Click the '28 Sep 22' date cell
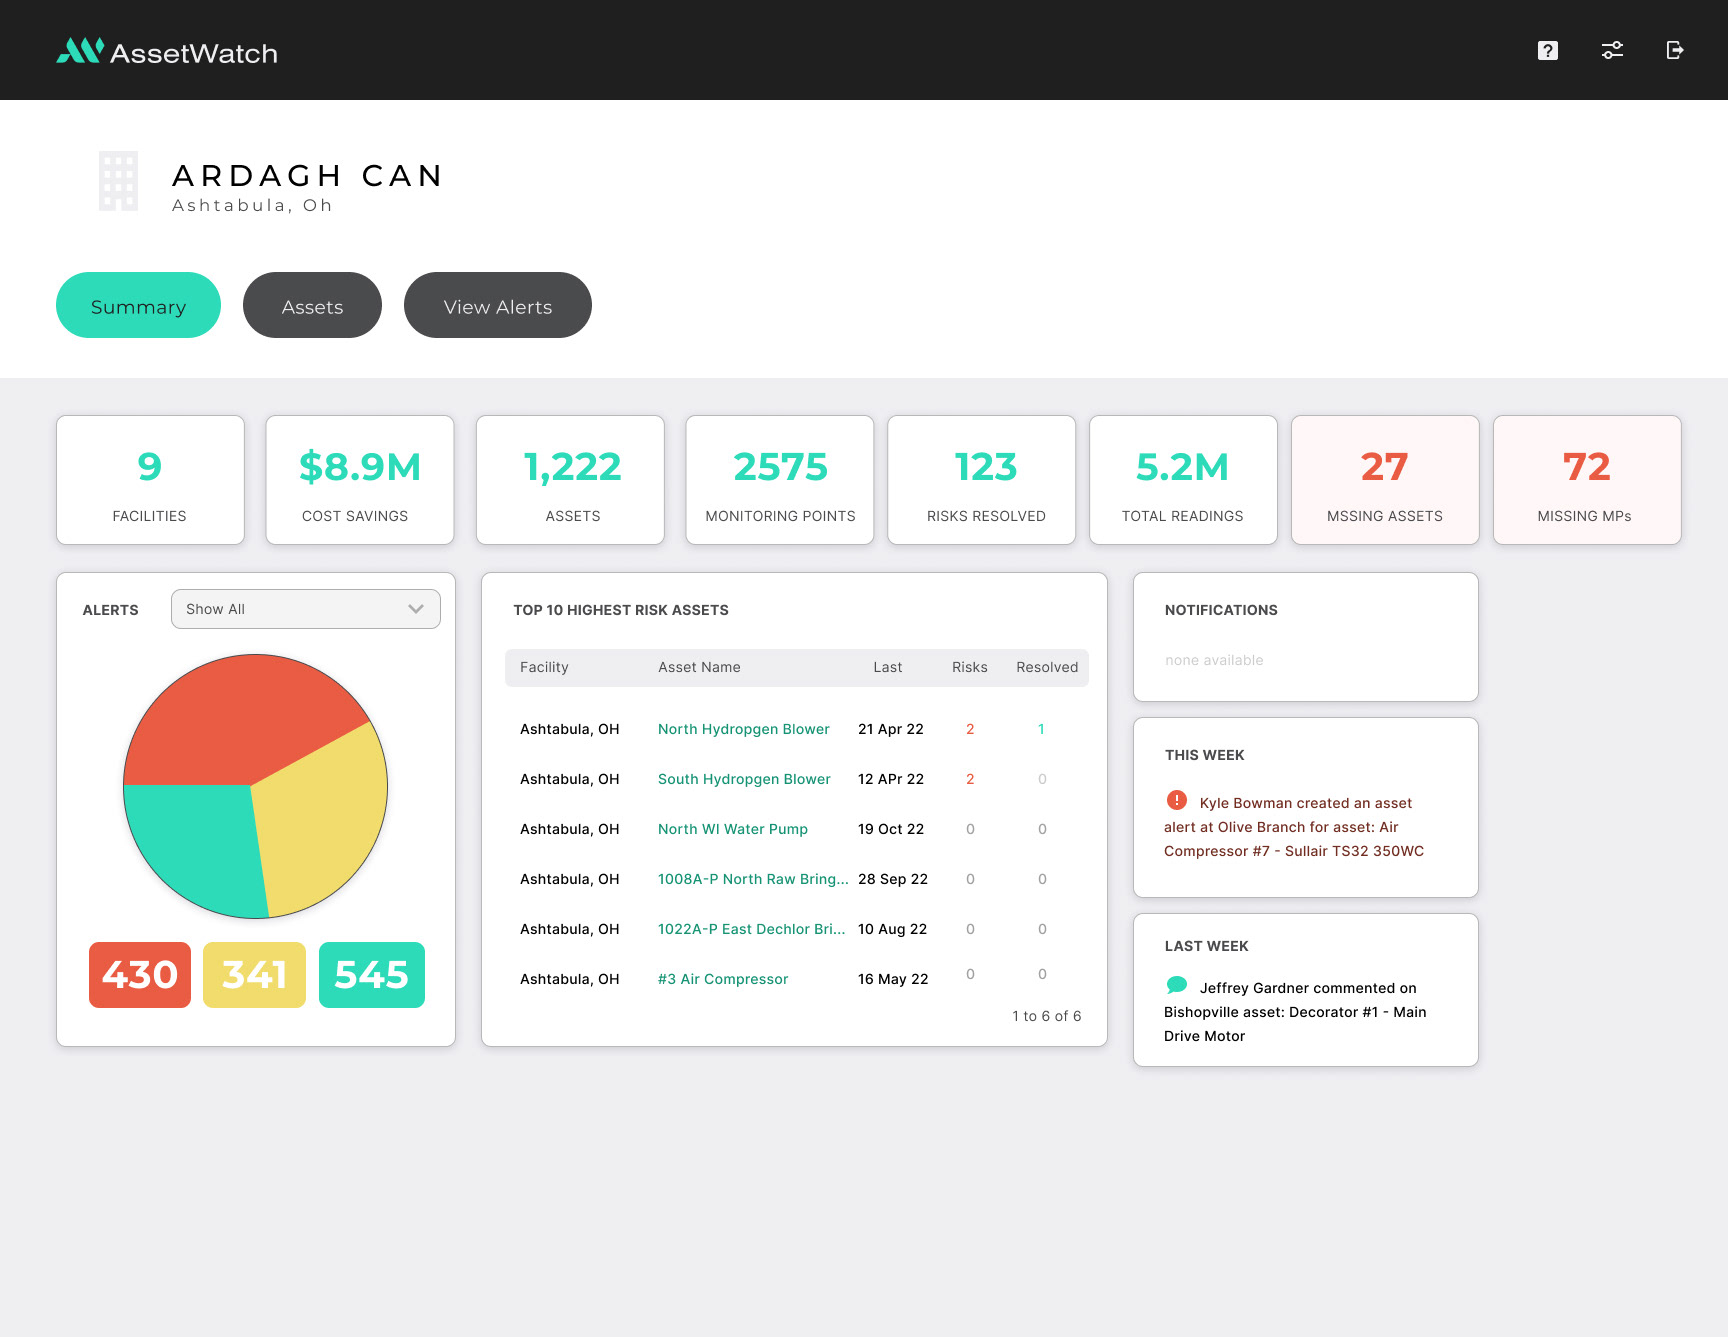 pyautogui.click(x=893, y=879)
